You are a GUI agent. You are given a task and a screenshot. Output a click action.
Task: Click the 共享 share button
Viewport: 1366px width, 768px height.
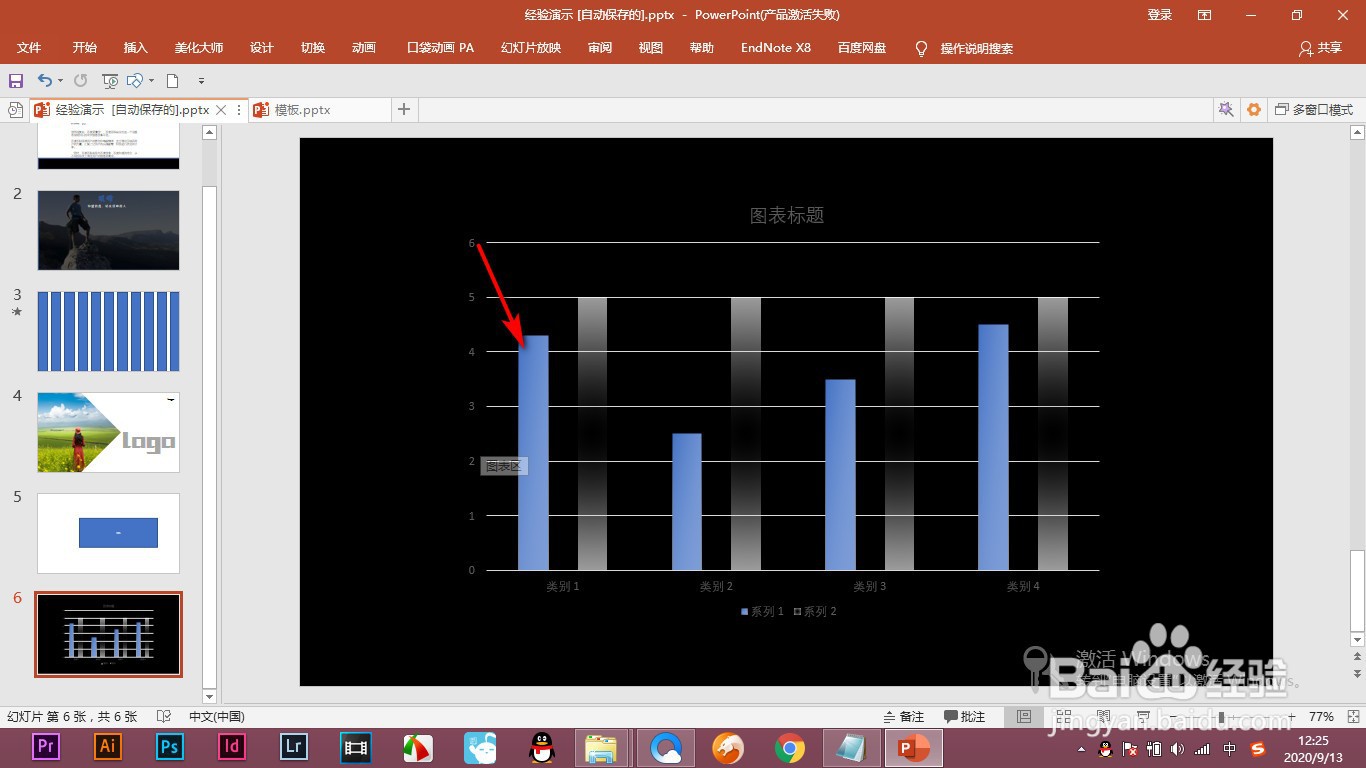(1320, 48)
